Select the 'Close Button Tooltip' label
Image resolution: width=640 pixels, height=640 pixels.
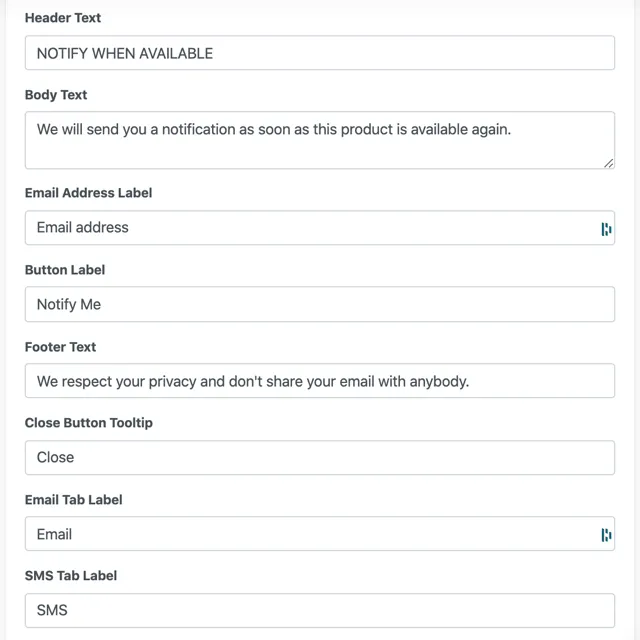[x=89, y=423]
